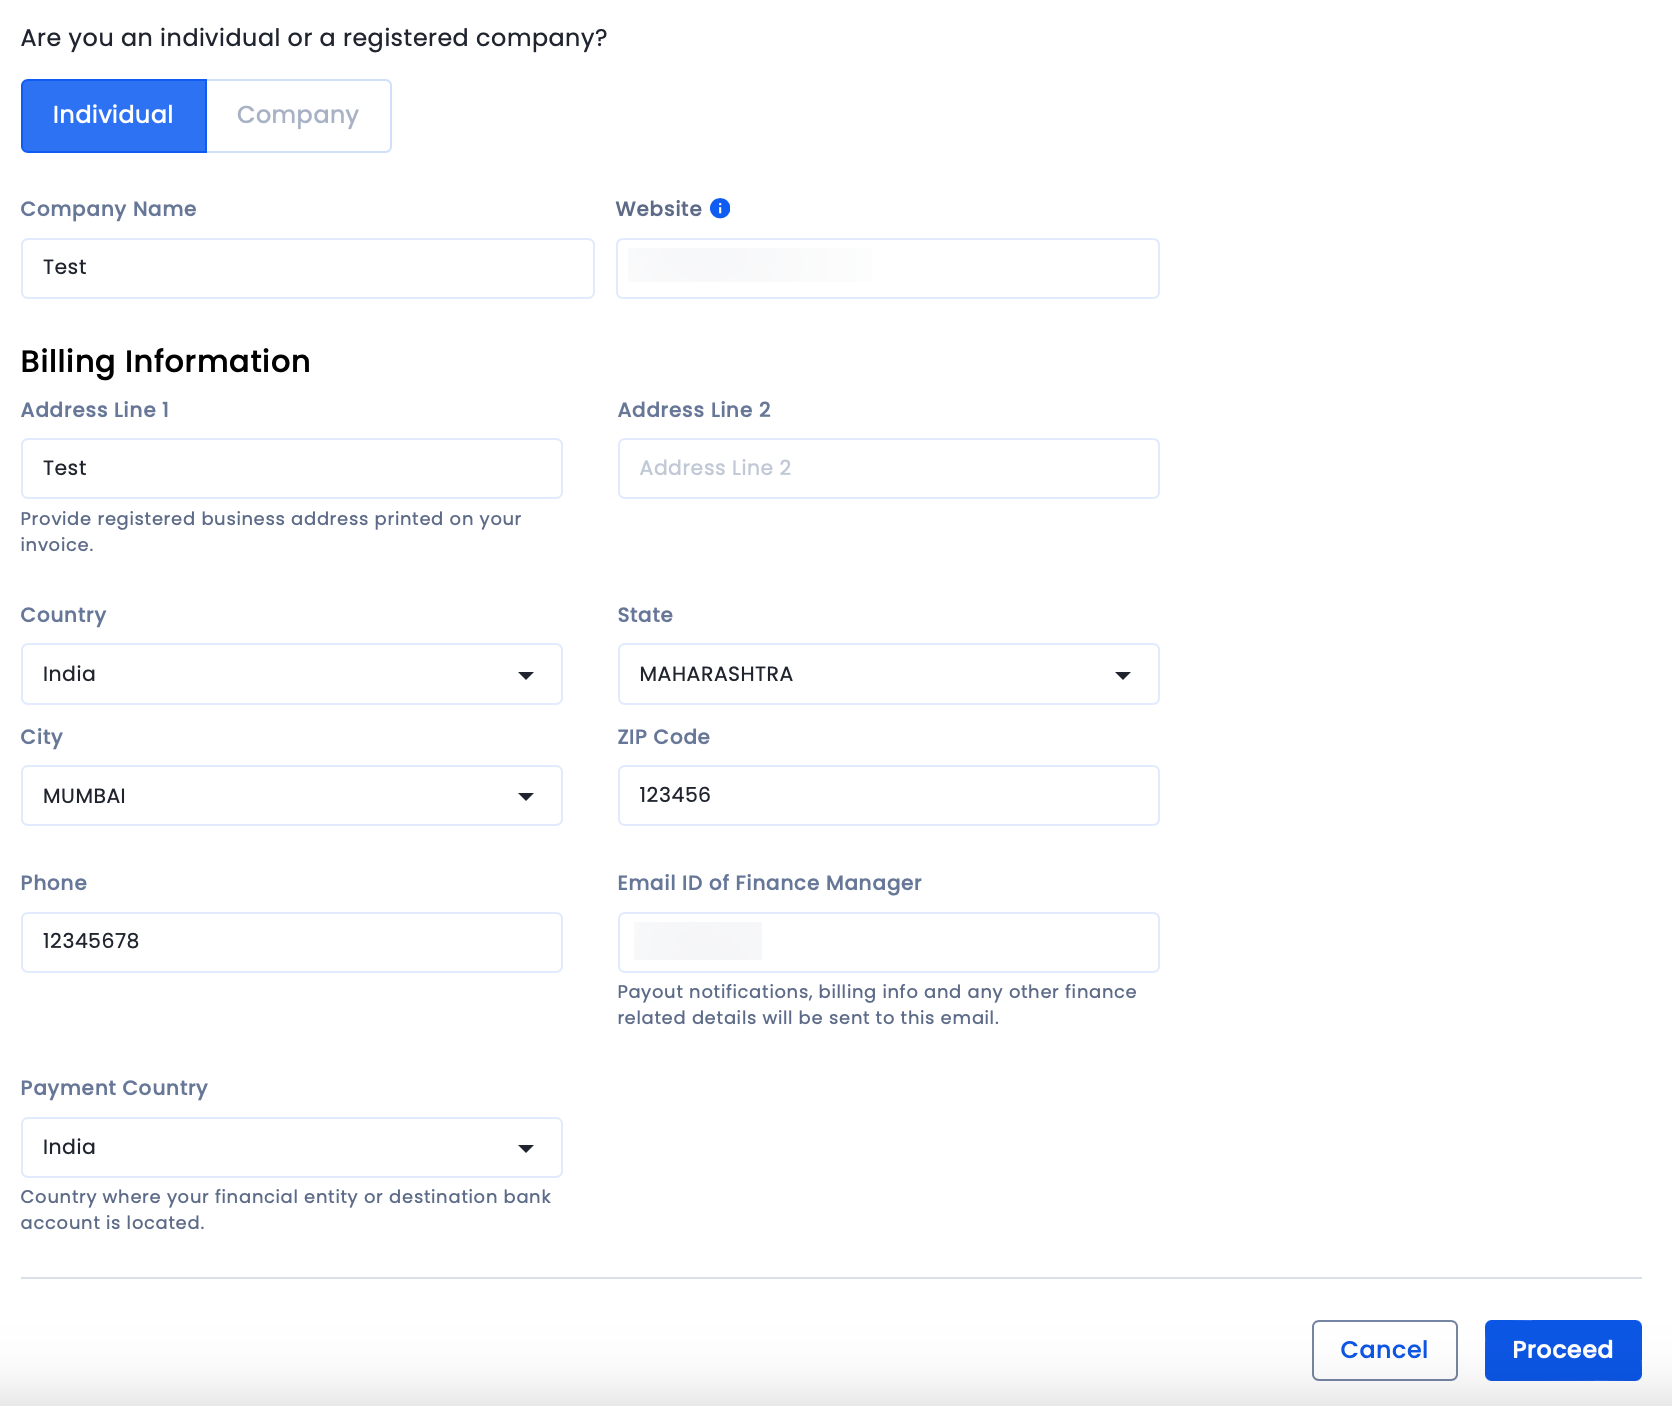The height and width of the screenshot is (1406, 1672).
Task: Click the Payment Country label
Action: pos(114,1088)
